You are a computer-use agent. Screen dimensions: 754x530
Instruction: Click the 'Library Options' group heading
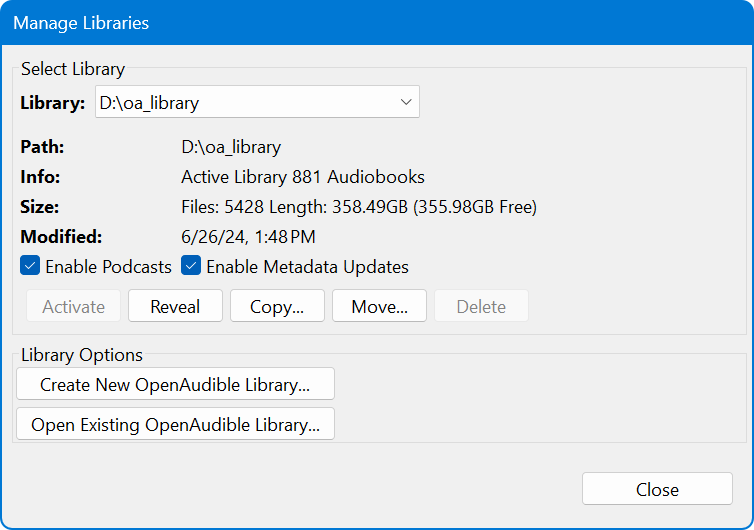82,355
